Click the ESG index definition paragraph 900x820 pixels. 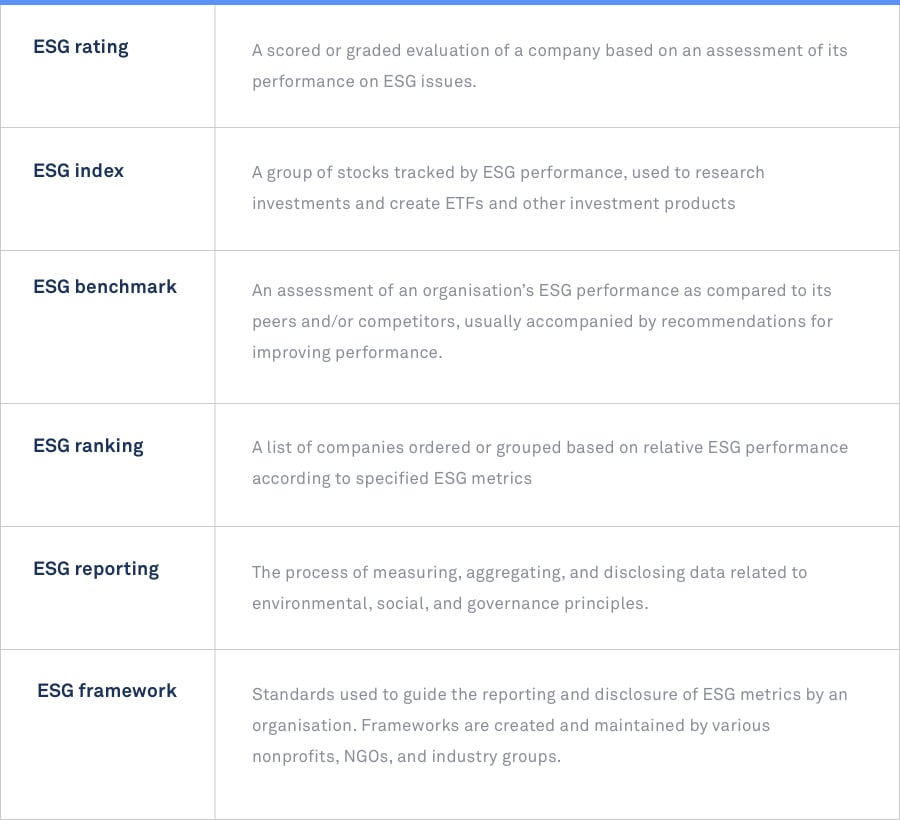coord(508,188)
